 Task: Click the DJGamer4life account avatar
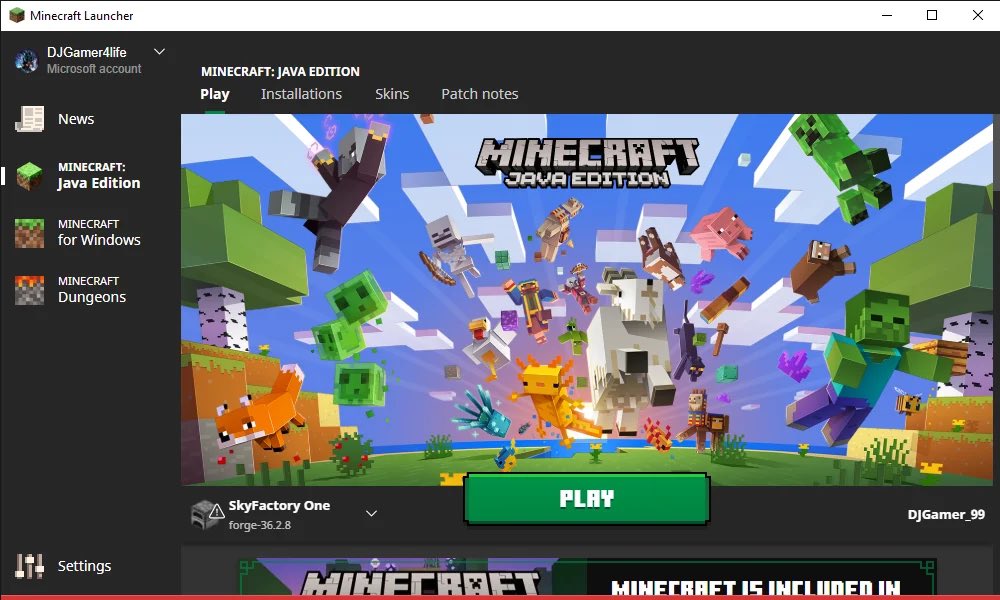27,61
